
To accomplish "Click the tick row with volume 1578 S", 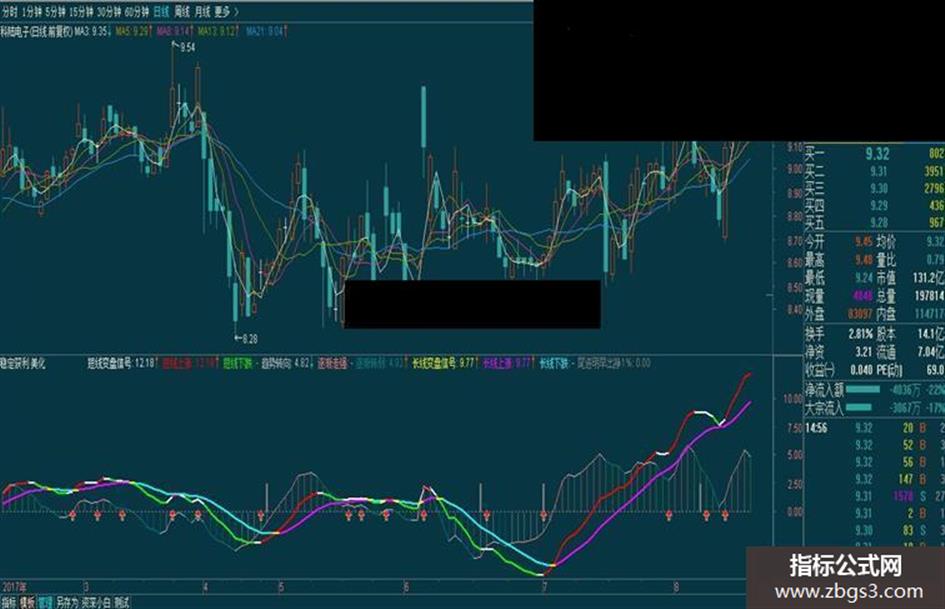I will tap(874, 496).
